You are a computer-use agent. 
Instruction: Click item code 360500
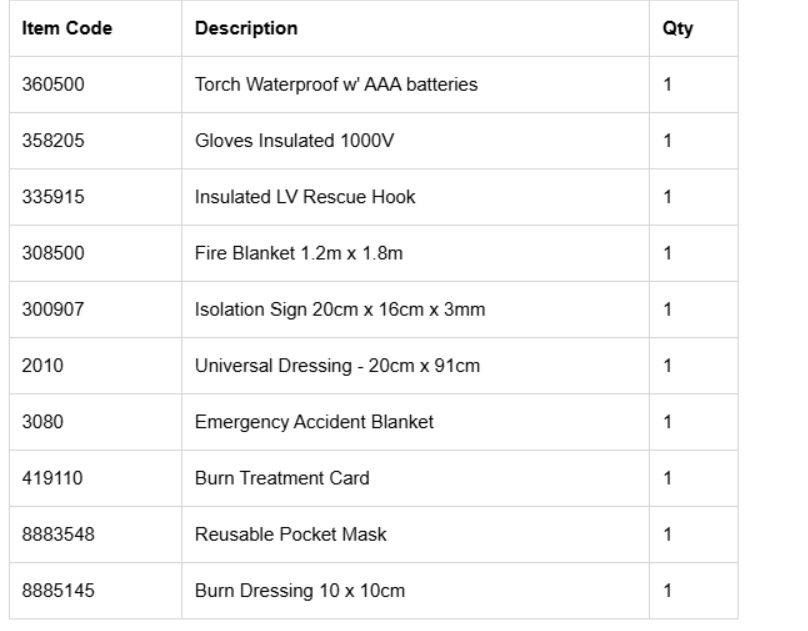pyautogui.click(x=53, y=84)
